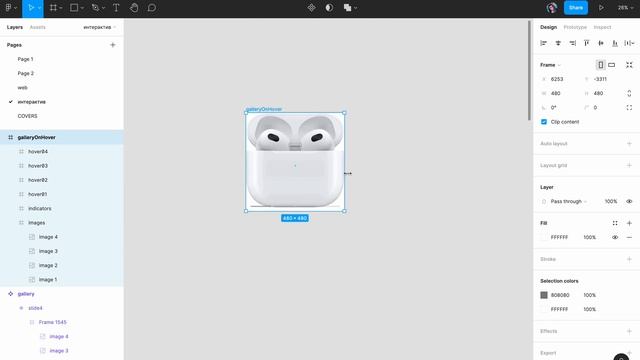
Task: Add a new fill with plus icon
Action: 629,223
